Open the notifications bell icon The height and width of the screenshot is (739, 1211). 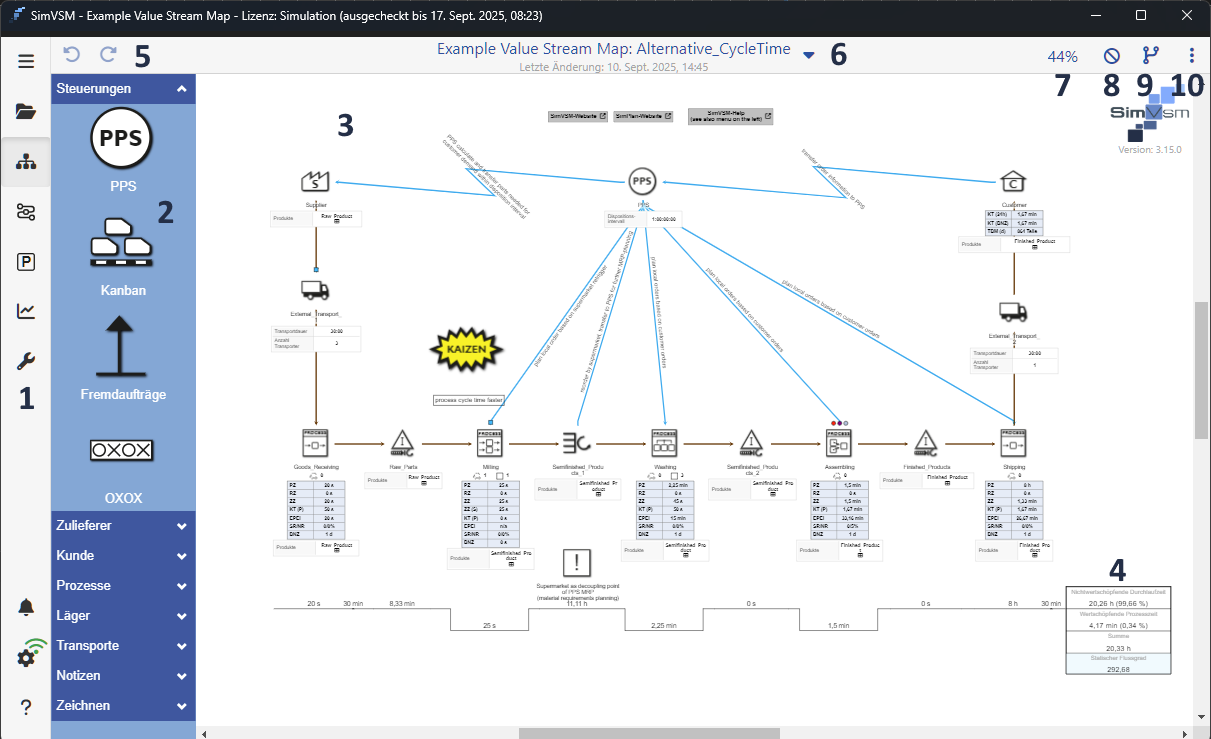click(26, 607)
